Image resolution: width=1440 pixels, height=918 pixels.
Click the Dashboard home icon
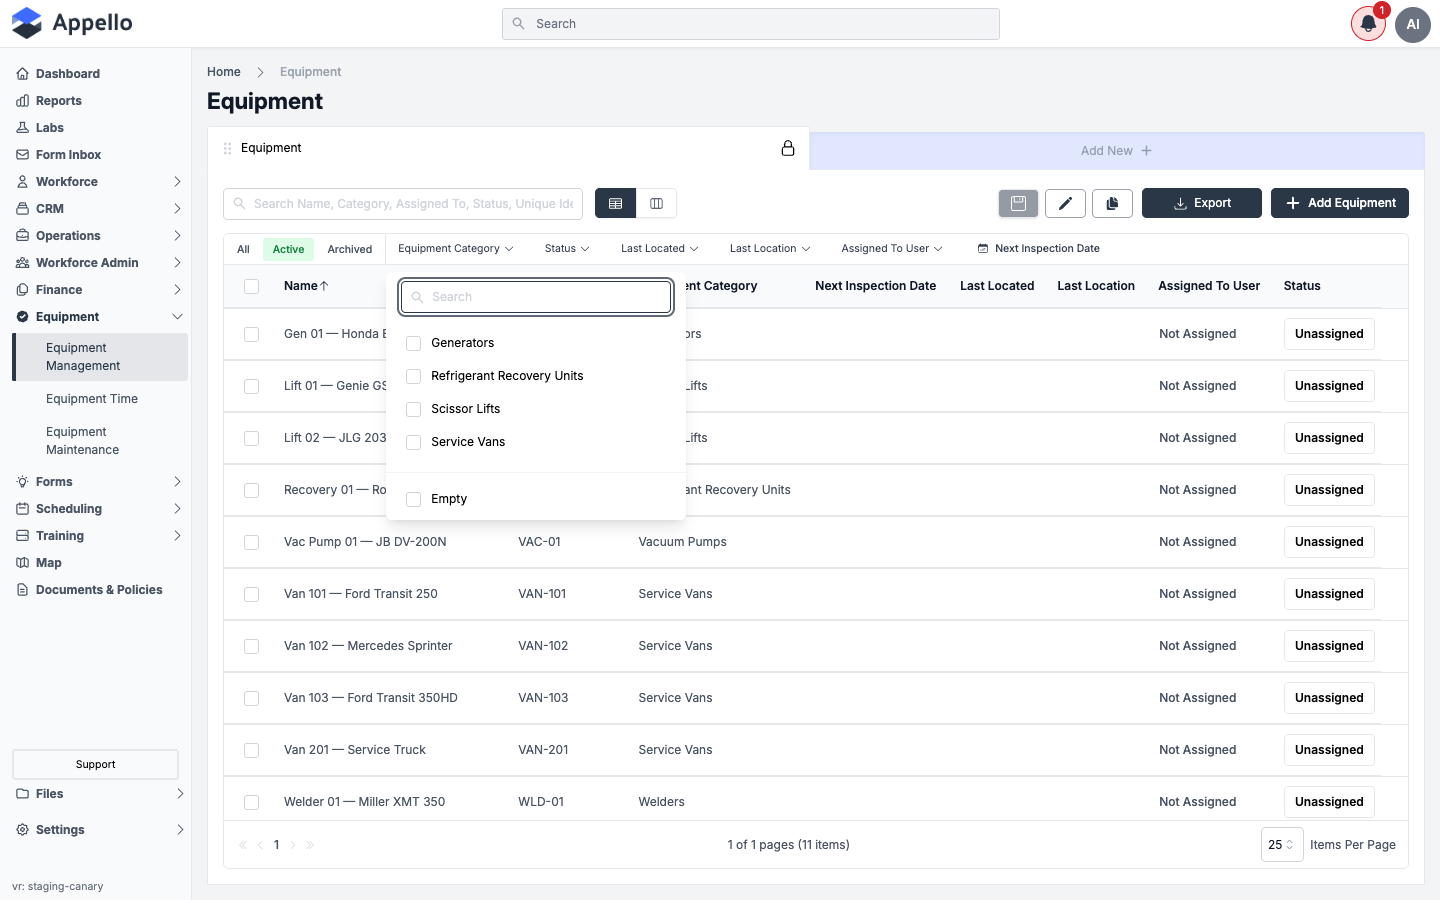click(23, 74)
